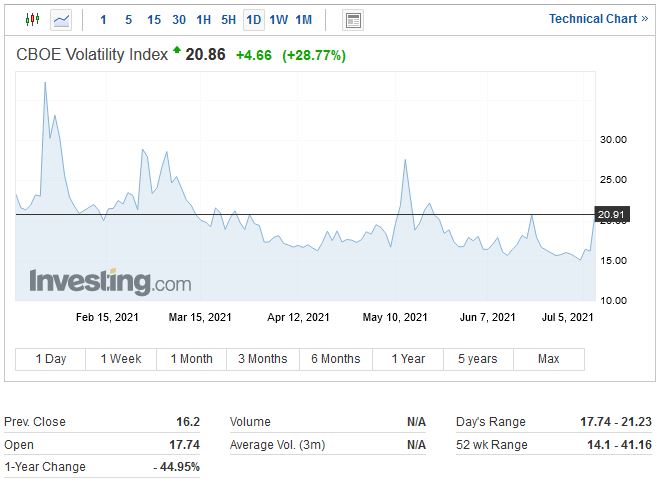The height and width of the screenshot is (491, 661).
Task: Show the 3 Months range tab
Action: 263,359
